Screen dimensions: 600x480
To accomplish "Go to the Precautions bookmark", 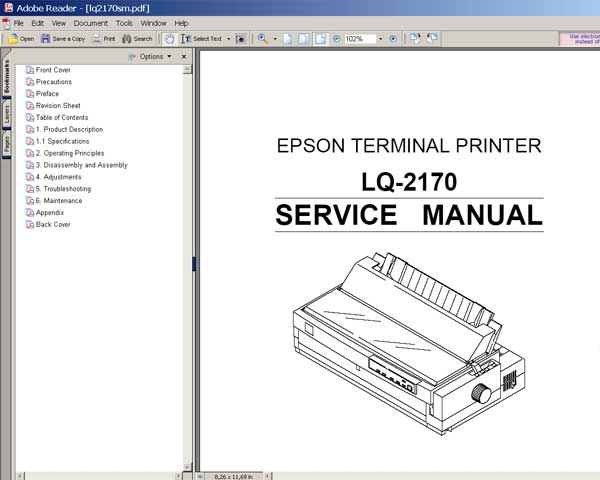I will click(54, 82).
